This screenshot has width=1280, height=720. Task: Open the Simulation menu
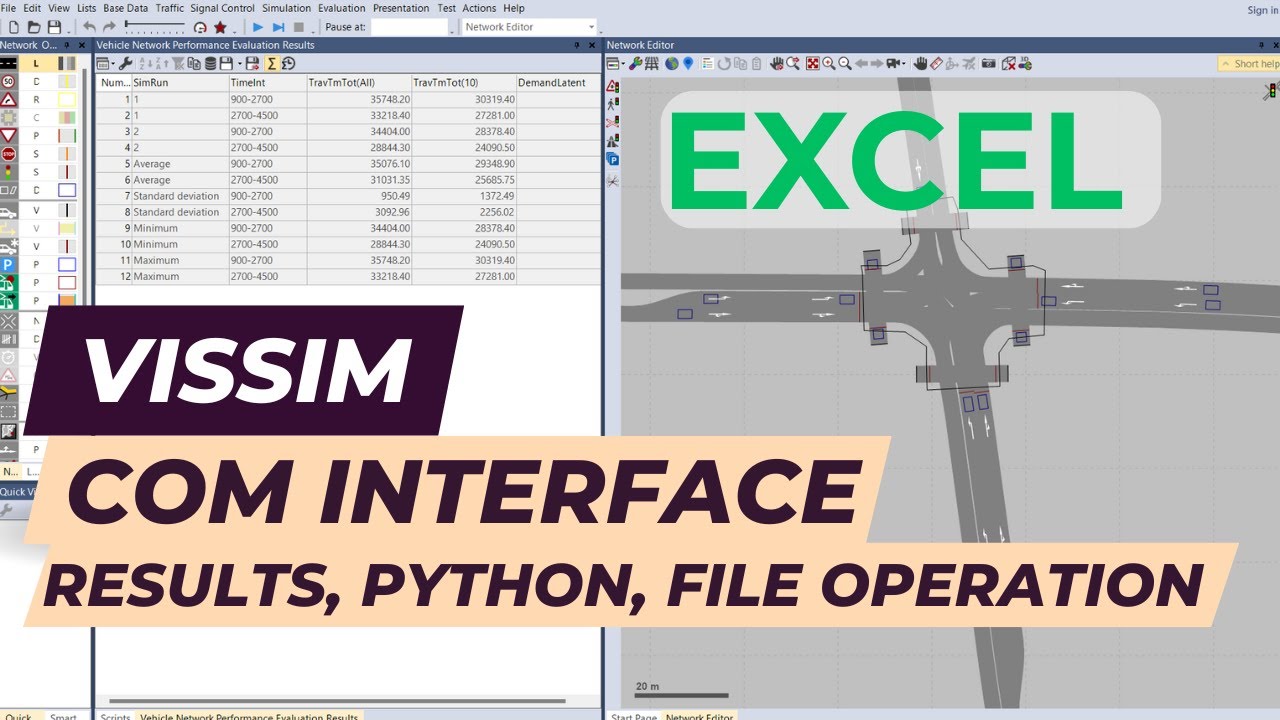point(287,8)
